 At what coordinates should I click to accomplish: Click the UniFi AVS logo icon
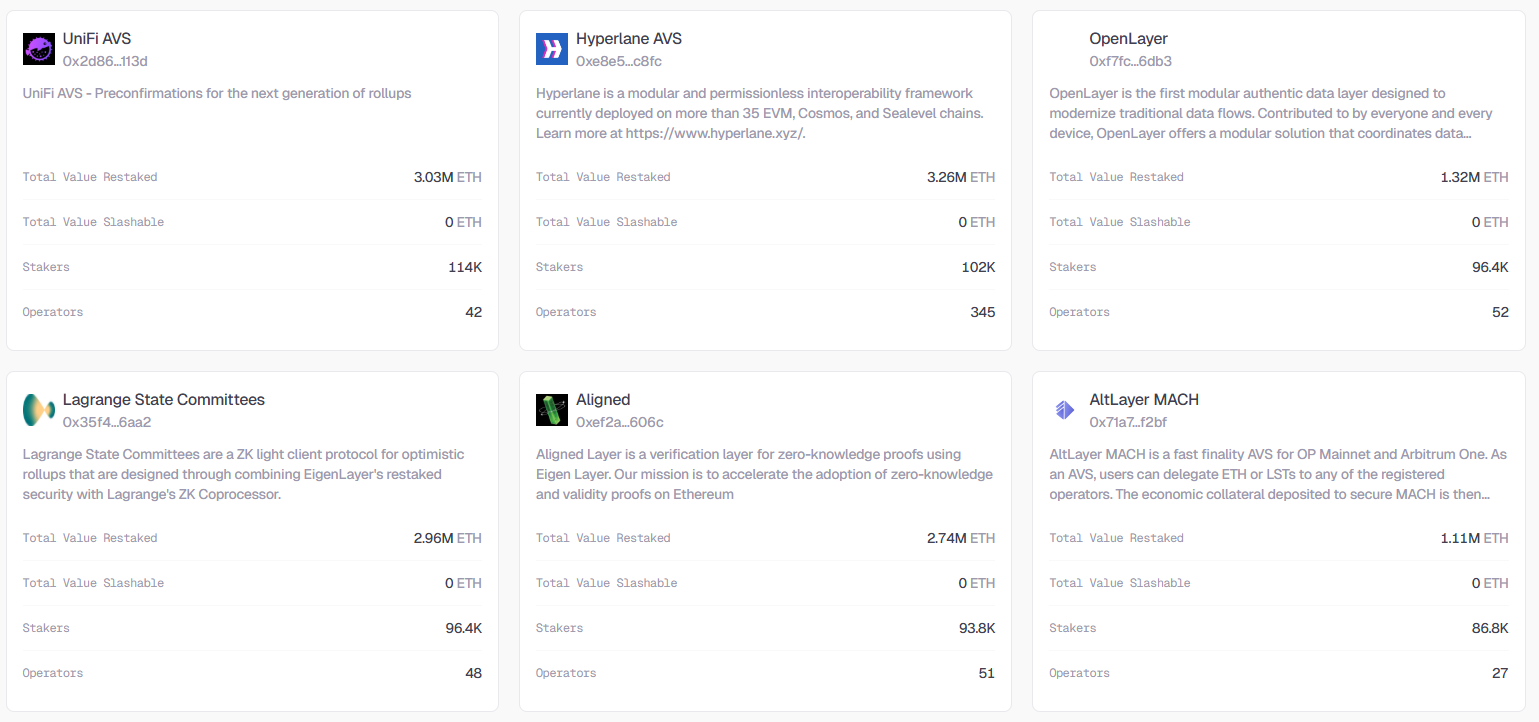coord(39,49)
